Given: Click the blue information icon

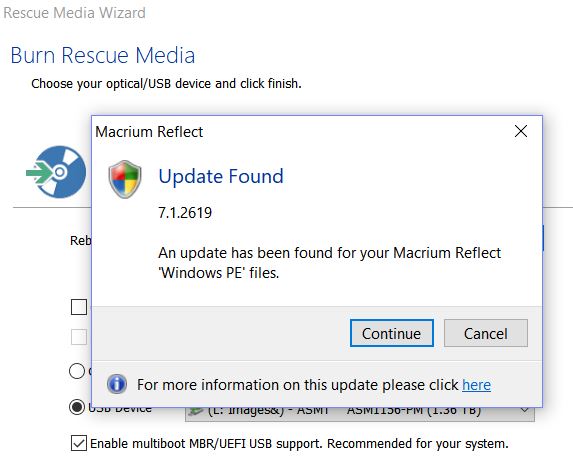Looking at the screenshot, I should 117,384.
